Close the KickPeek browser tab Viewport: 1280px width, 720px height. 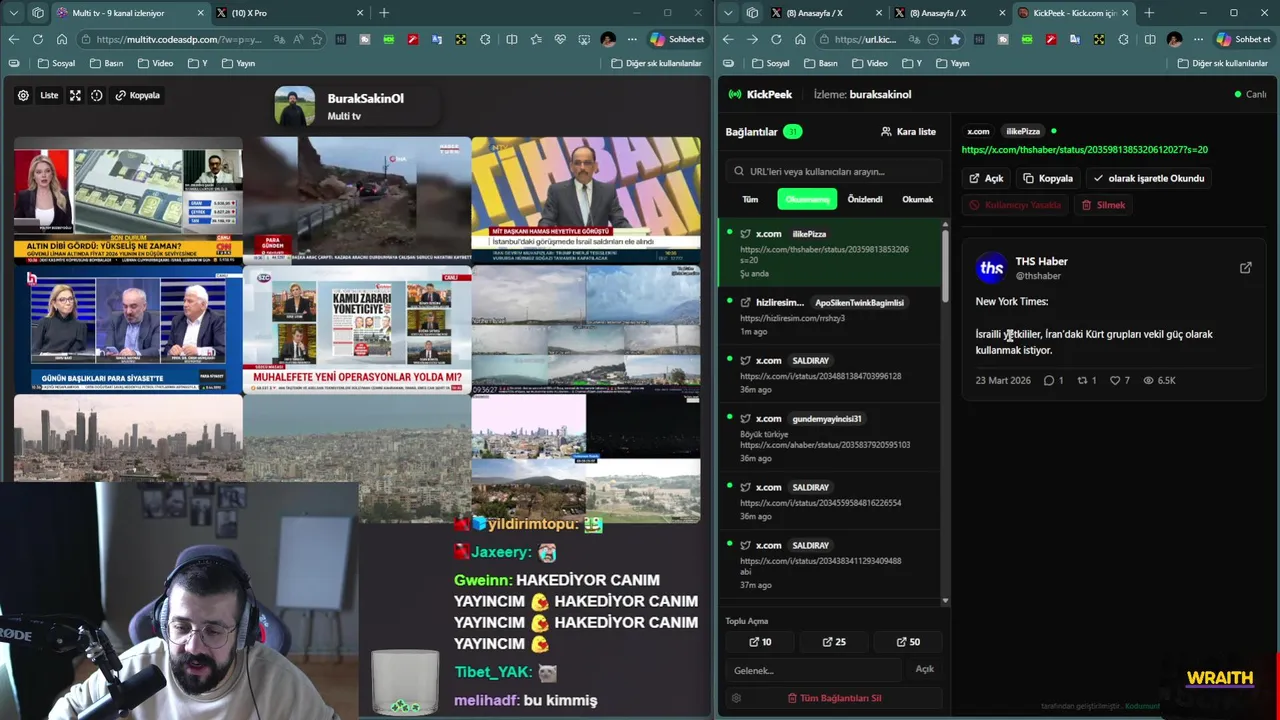tap(1125, 13)
